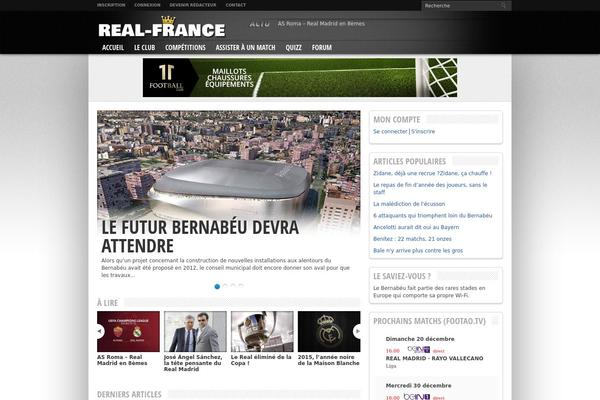The image size is (600, 400).
Task: Open Assister à un match menu
Action: 245,47
